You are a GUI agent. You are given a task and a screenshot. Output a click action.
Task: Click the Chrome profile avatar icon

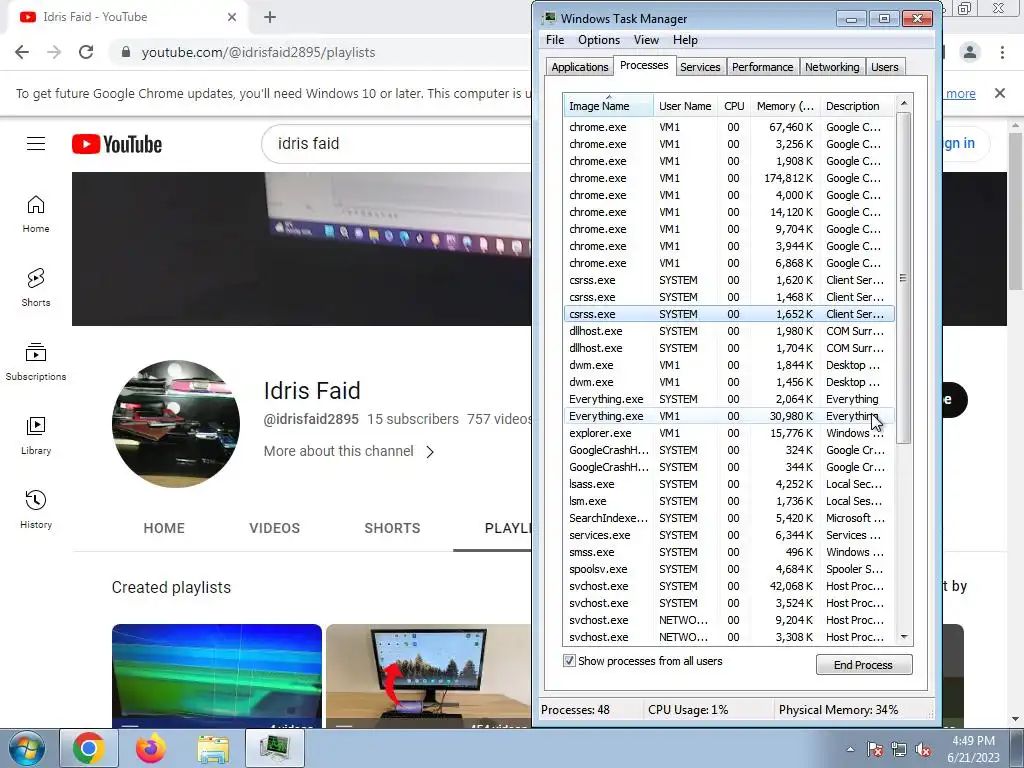(x=970, y=52)
